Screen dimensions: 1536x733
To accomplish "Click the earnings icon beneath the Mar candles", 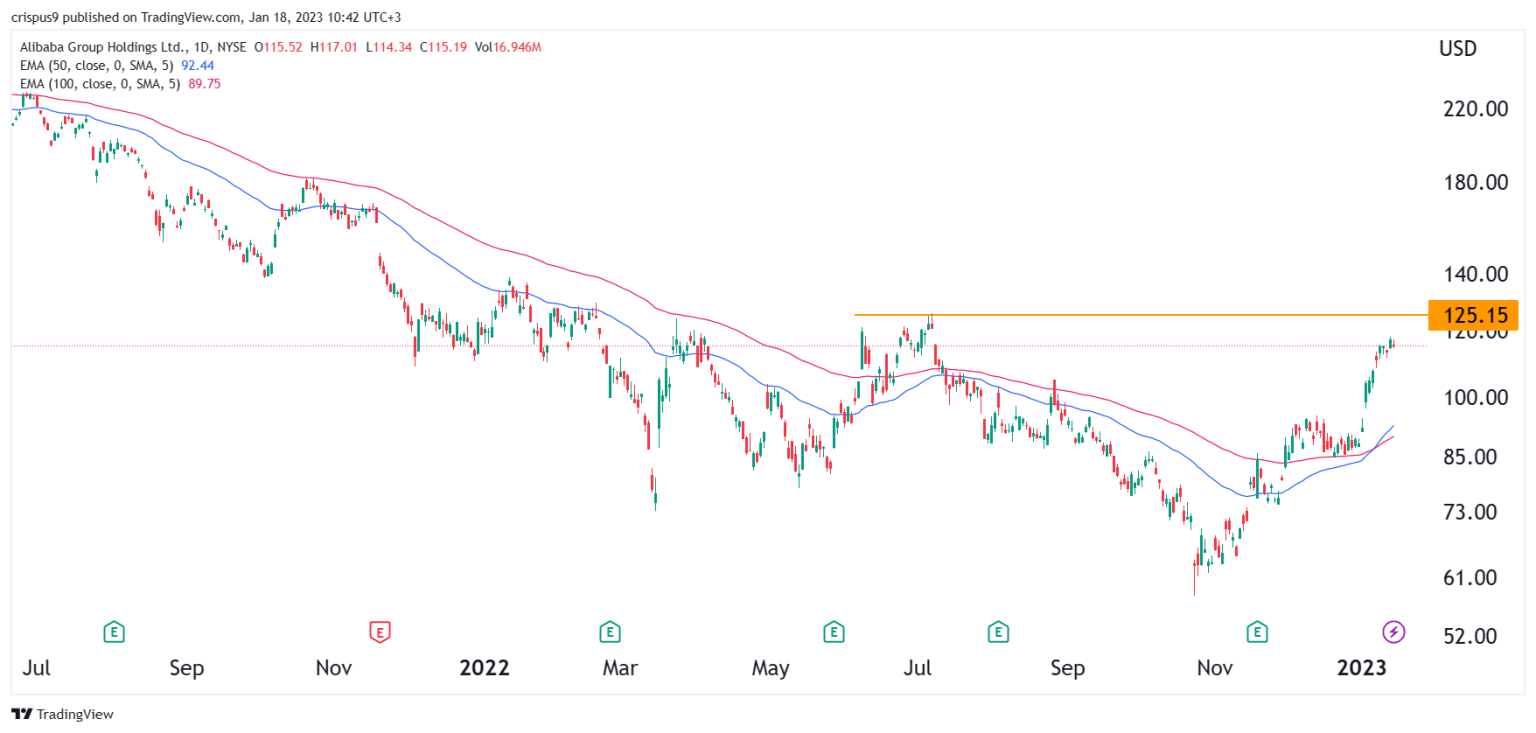I will 609,632.
